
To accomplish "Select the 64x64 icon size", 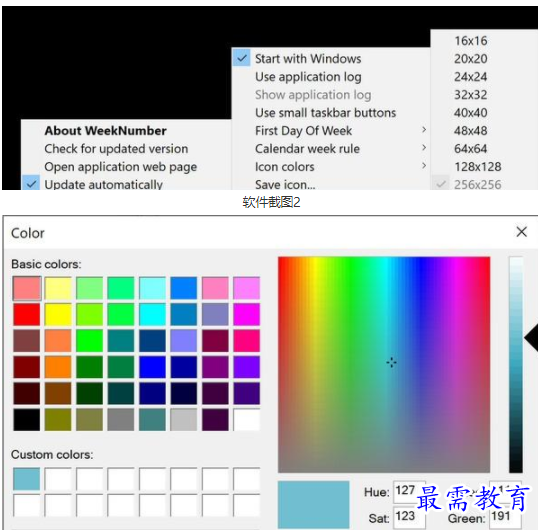I will (484, 149).
